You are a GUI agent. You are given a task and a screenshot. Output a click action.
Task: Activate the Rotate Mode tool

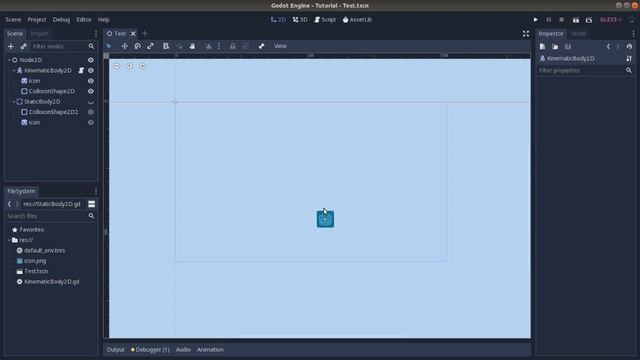pos(138,46)
